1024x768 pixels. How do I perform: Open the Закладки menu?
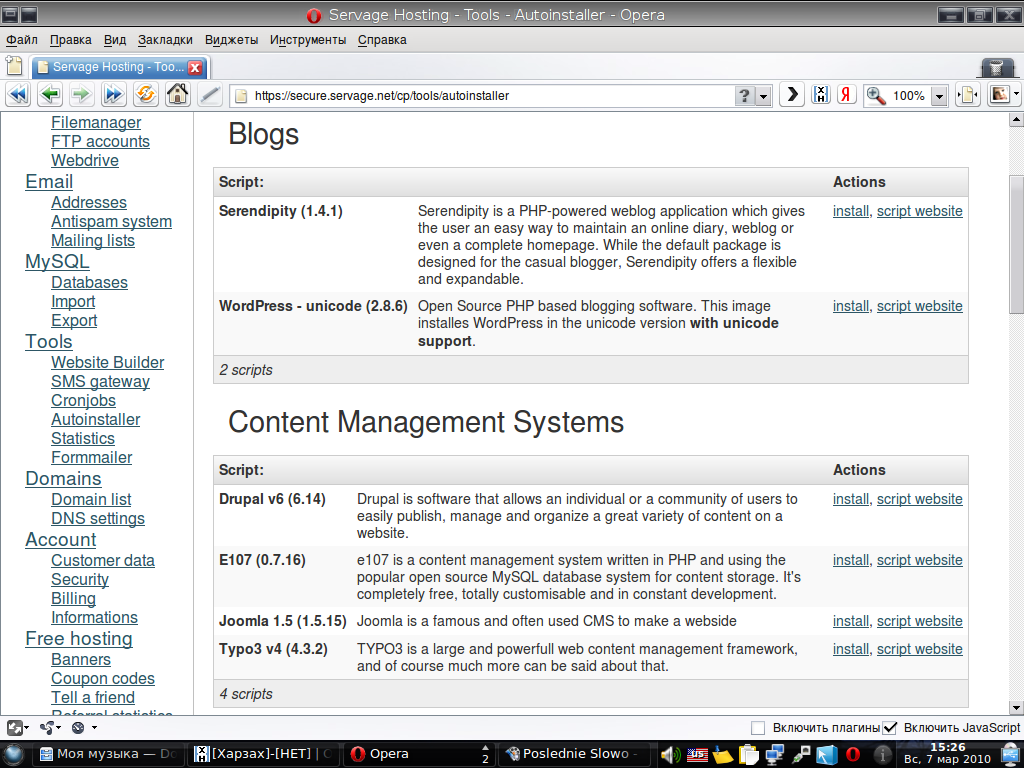pyautogui.click(x=165, y=40)
